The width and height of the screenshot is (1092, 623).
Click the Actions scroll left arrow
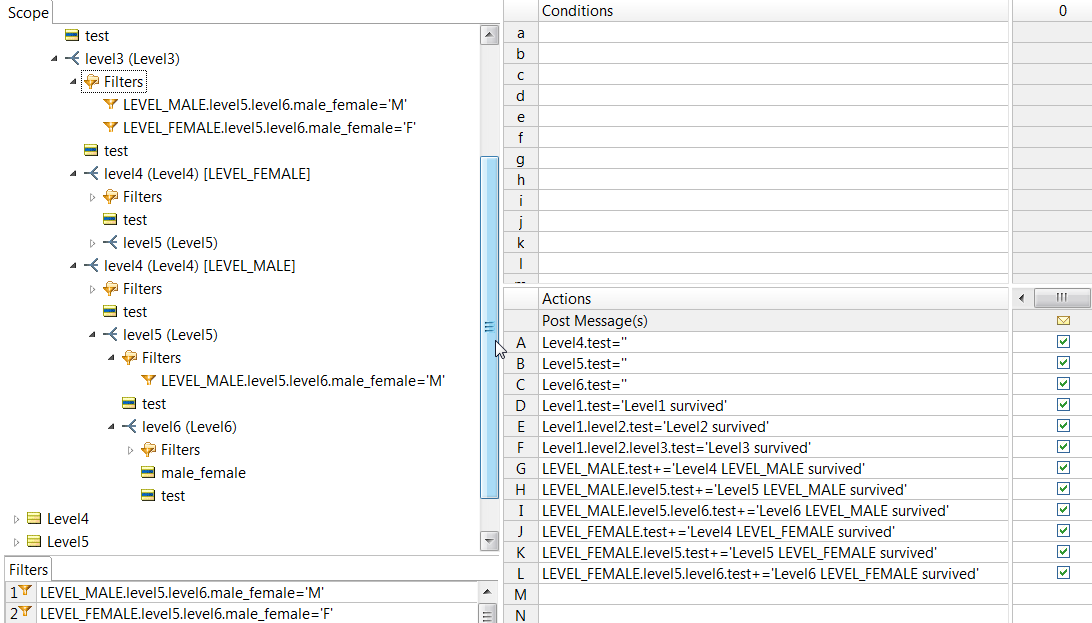pos(1022,298)
